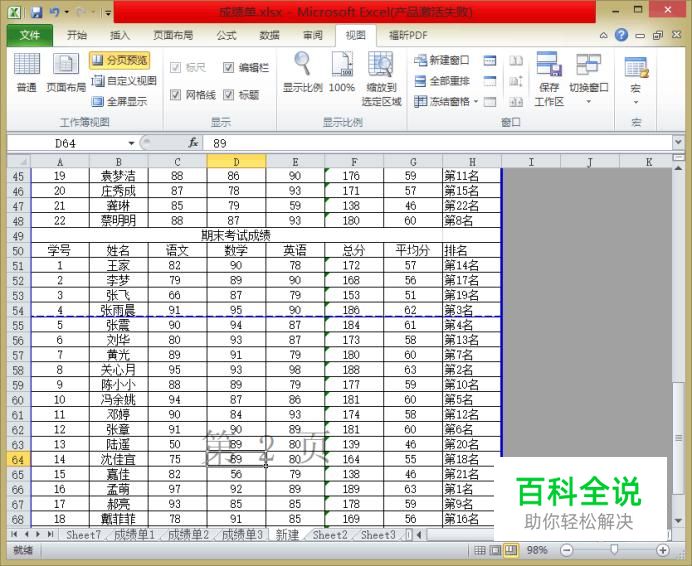Open Zoom (显示比例) dialog
692x566 pixels.
pos(302,72)
